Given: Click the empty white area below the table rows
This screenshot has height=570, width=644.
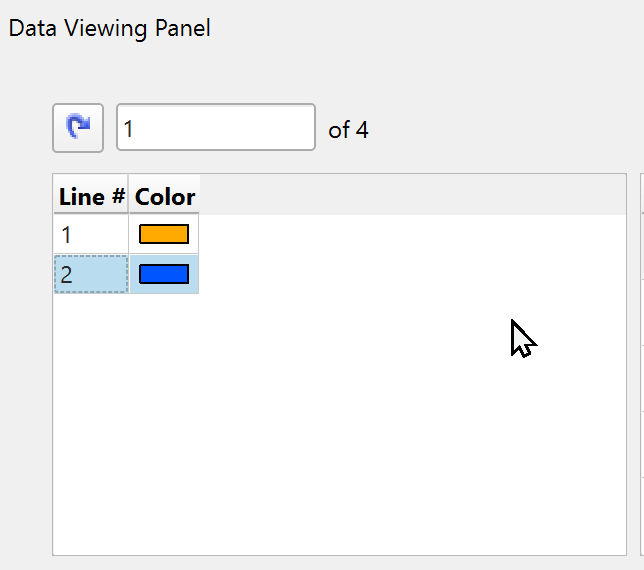Looking at the screenshot, I should [x=340, y=430].
